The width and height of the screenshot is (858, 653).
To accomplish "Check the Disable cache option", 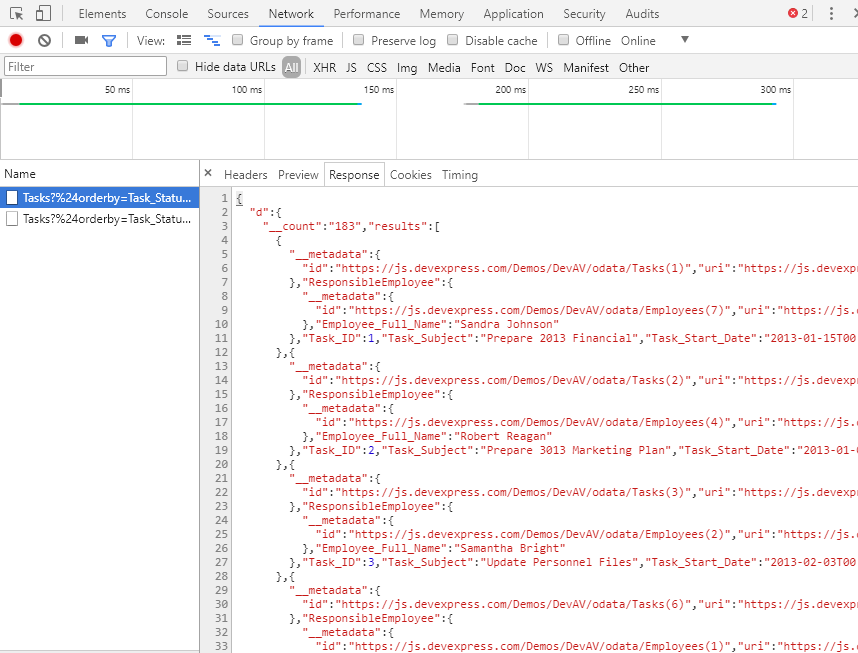I will 453,41.
